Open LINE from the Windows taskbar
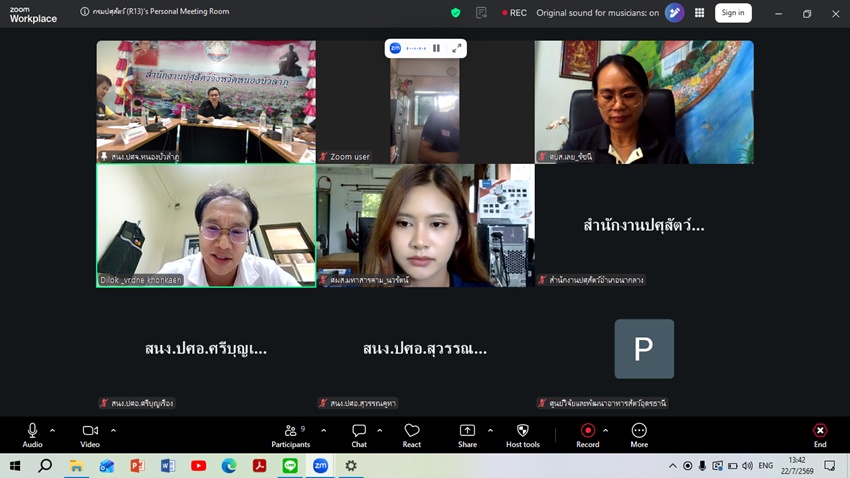Viewport: 850px width, 478px height. [290, 466]
